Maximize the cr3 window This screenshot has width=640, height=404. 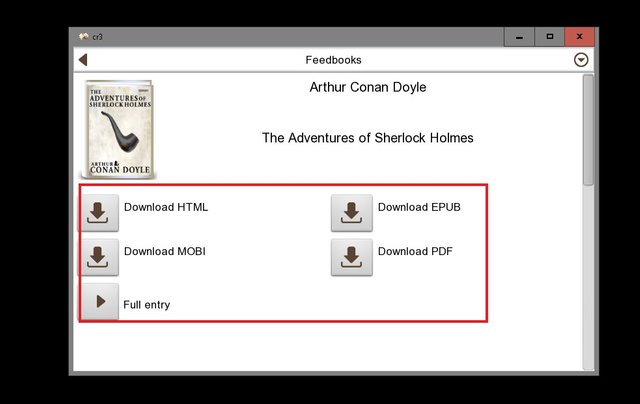click(550, 37)
